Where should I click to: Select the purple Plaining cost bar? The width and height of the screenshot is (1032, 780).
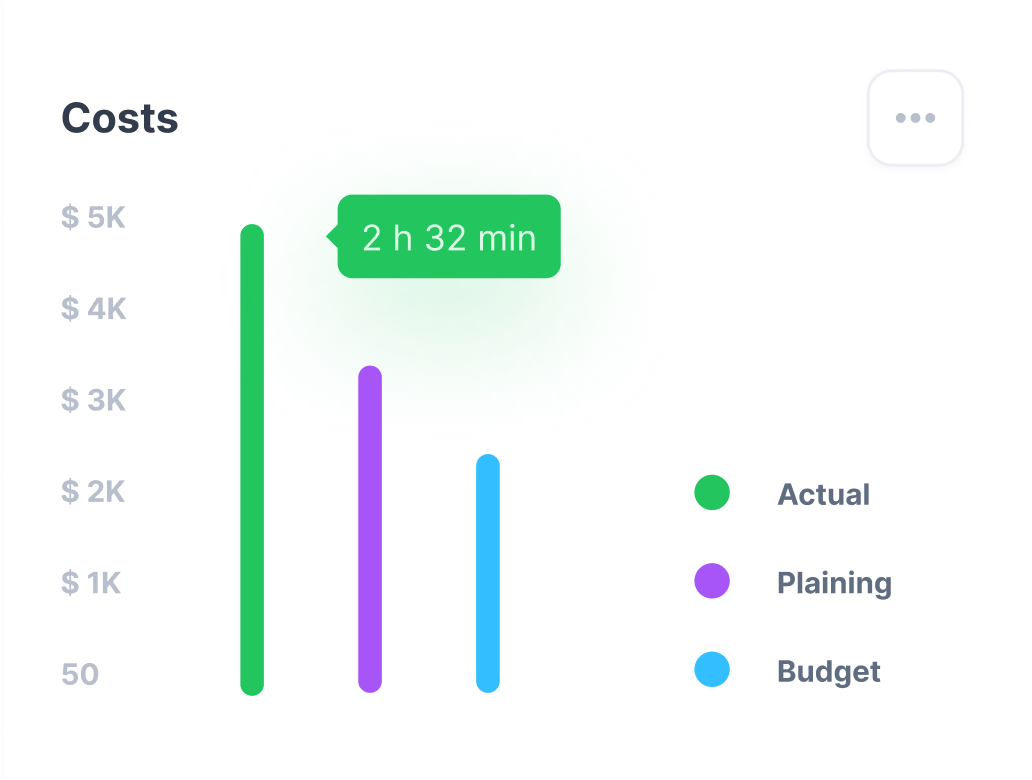click(370, 530)
